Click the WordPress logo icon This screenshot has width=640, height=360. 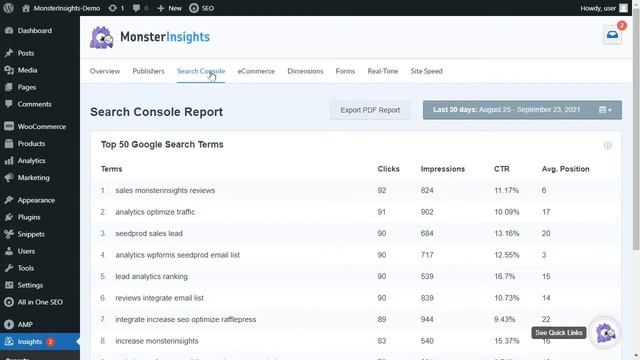(x=8, y=8)
